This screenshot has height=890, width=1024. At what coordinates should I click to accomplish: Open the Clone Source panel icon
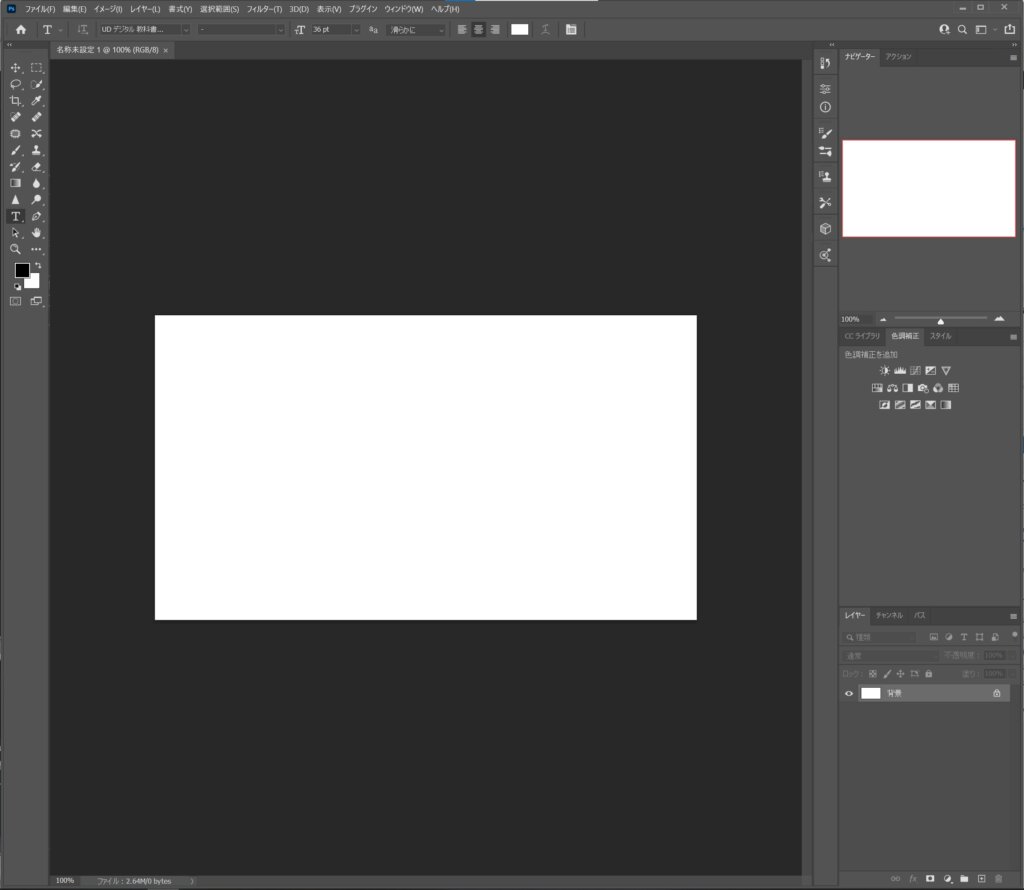click(825, 176)
